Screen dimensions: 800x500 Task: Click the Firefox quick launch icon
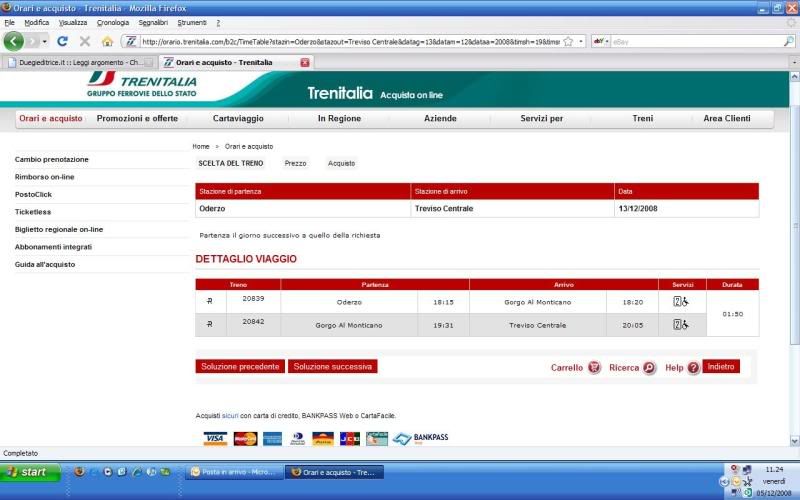point(79,472)
